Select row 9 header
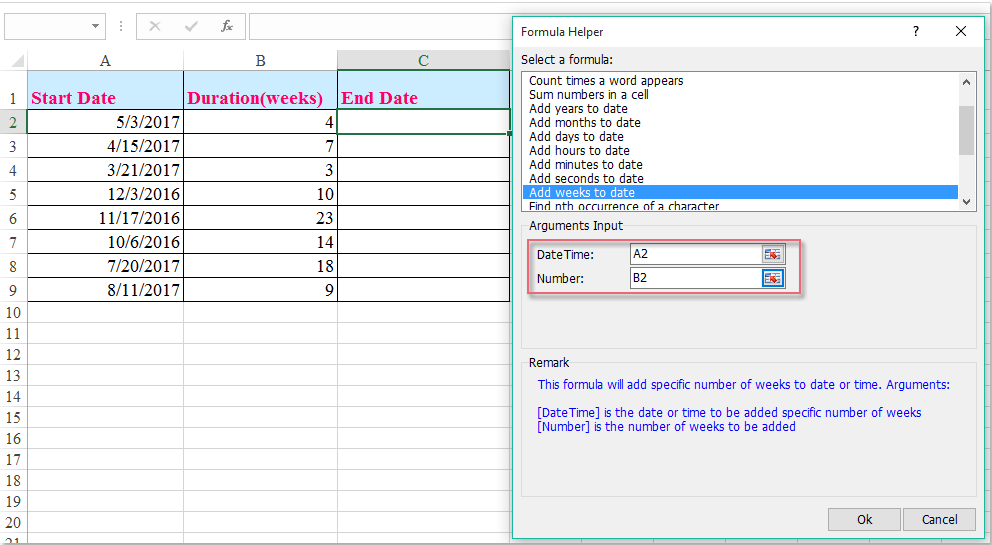 [x=13, y=290]
